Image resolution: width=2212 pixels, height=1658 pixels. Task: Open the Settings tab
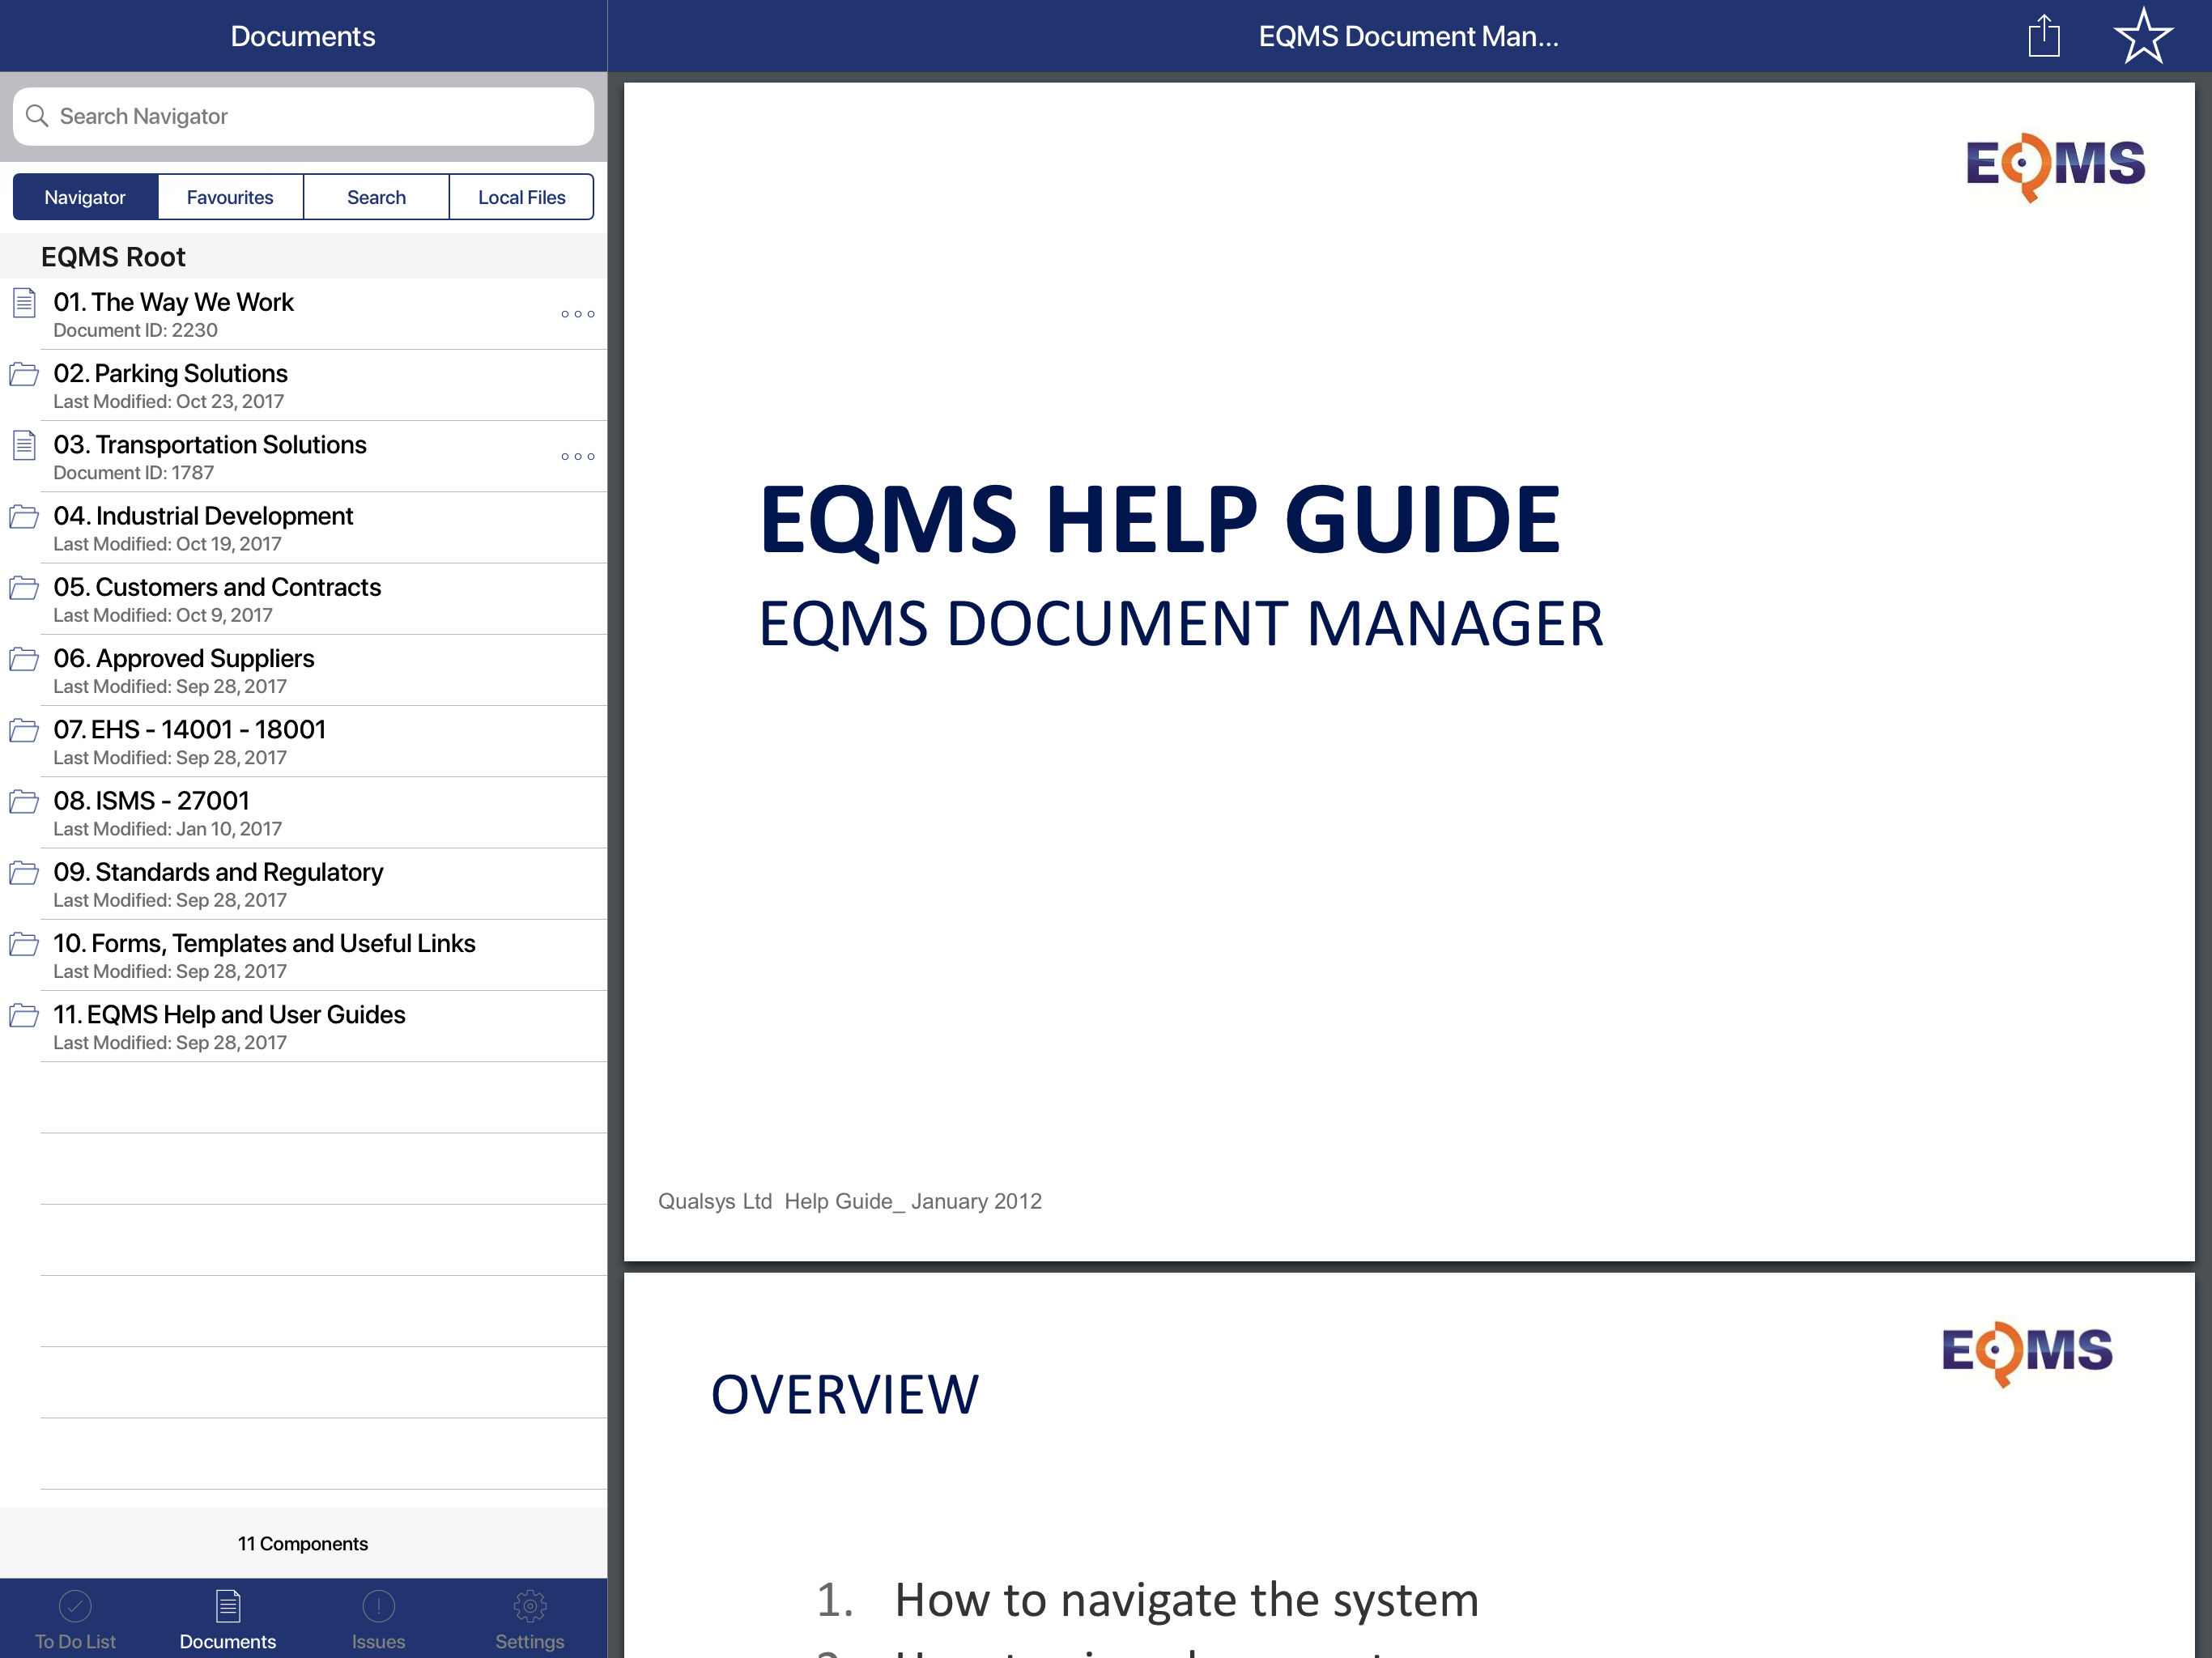tap(530, 1619)
